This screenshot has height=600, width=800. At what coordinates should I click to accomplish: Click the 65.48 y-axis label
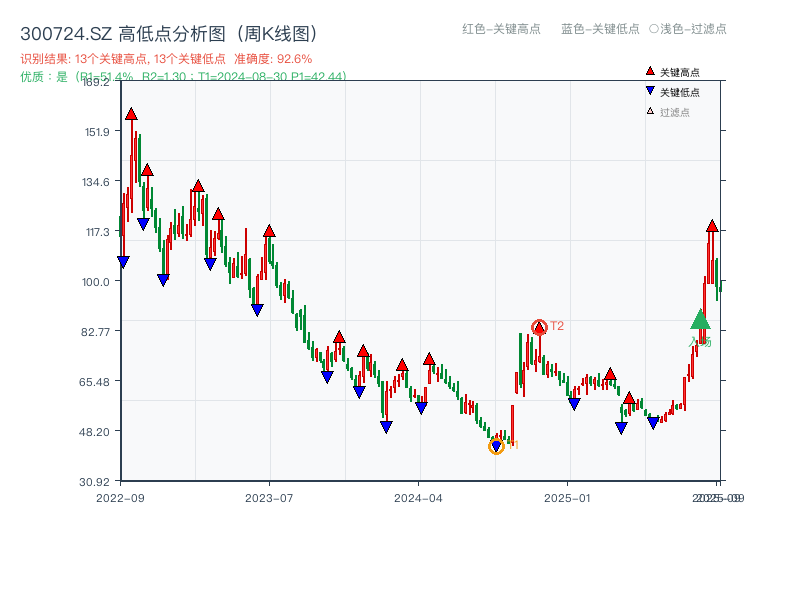[x=94, y=382]
